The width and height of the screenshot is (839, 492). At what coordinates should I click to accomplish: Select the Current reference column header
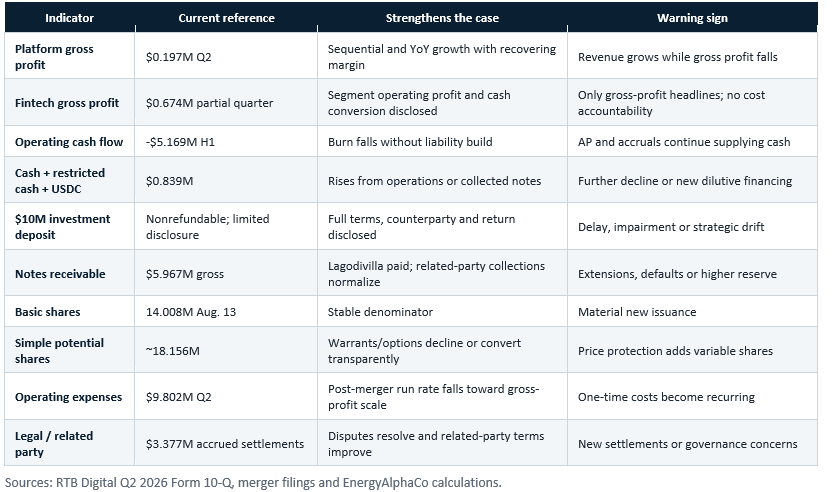coord(226,18)
